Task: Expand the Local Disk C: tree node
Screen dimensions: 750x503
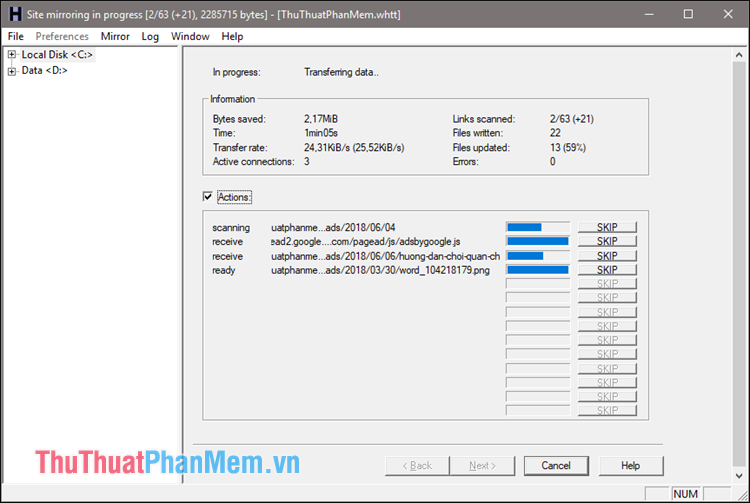Action: point(12,55)
